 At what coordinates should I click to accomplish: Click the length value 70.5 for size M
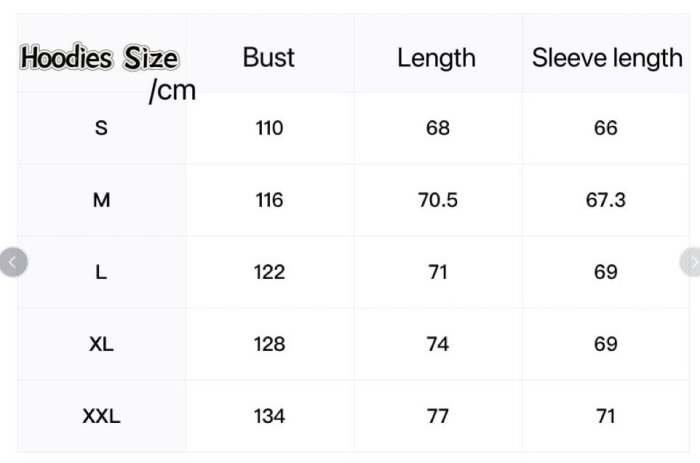437,200
